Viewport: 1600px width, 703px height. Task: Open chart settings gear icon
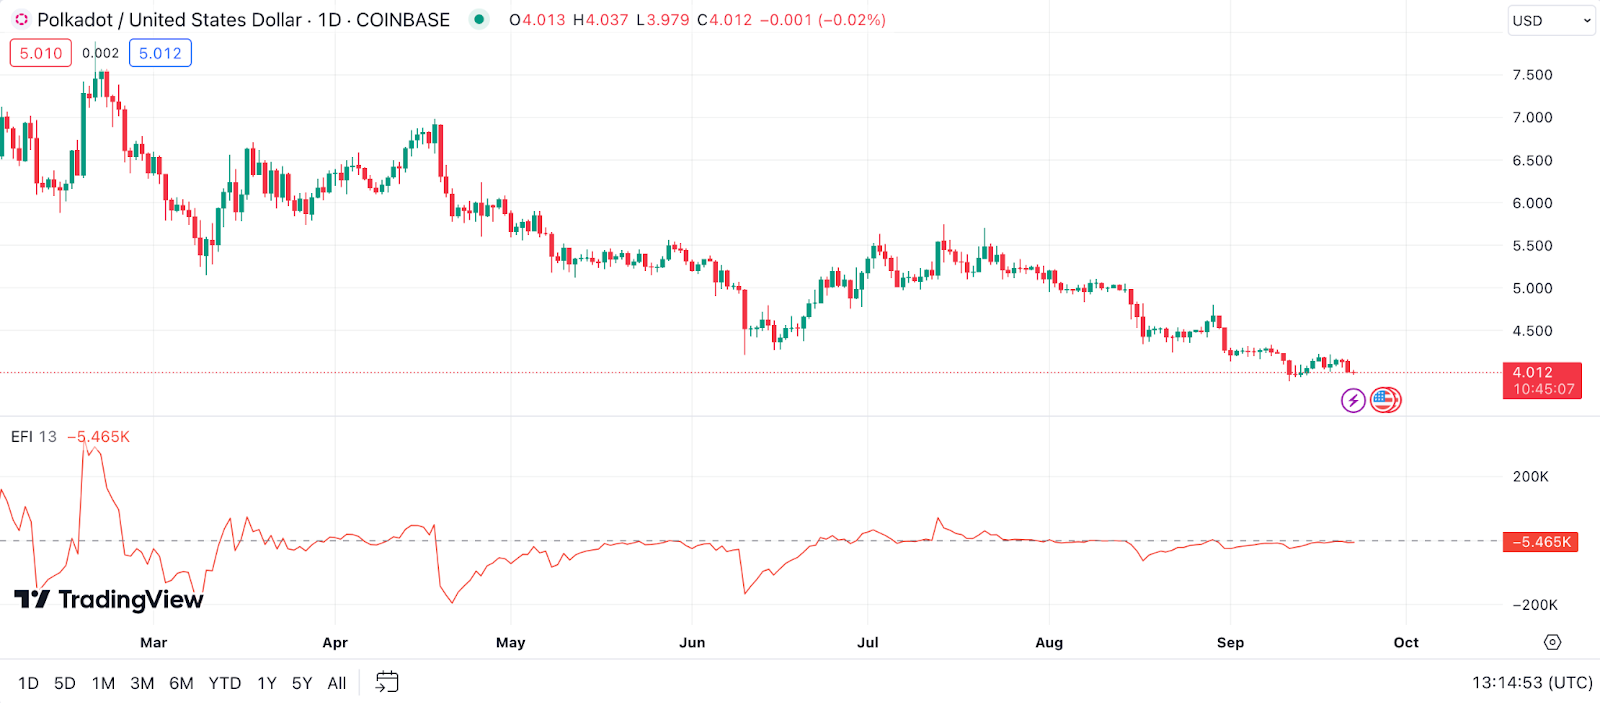pyautogui.click(x=1552, y=642)
